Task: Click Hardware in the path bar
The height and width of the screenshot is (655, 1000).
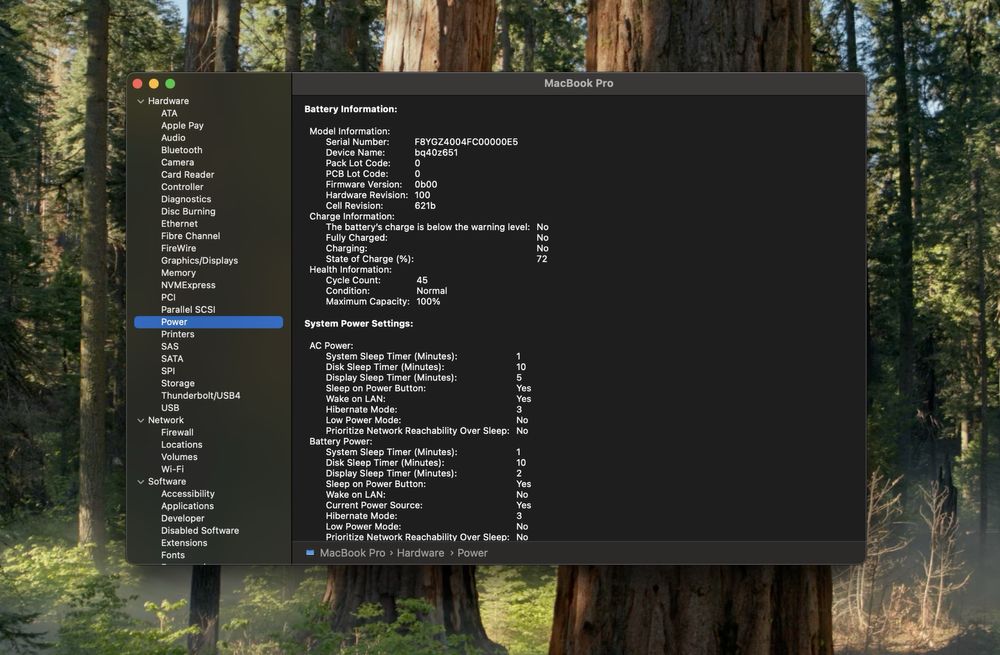Action: click(420, 553)
